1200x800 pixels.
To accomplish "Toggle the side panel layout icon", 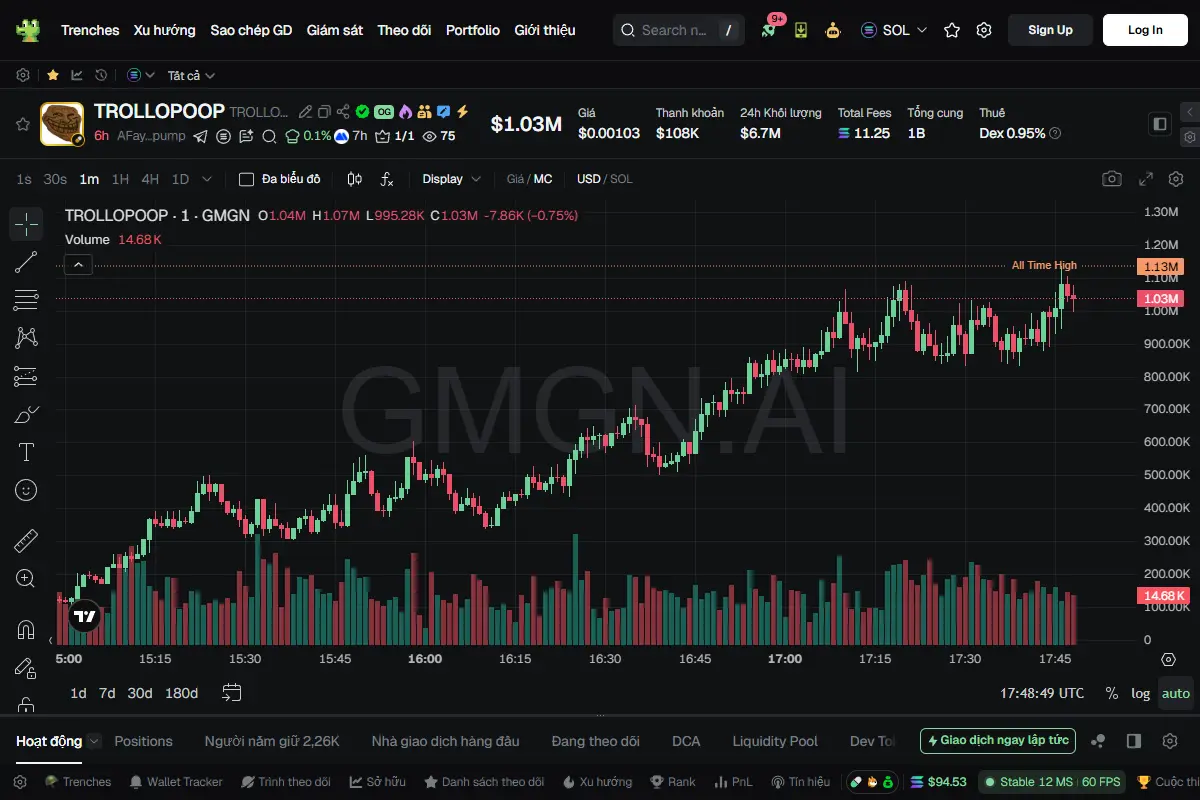I will [x=1160, y=124].
